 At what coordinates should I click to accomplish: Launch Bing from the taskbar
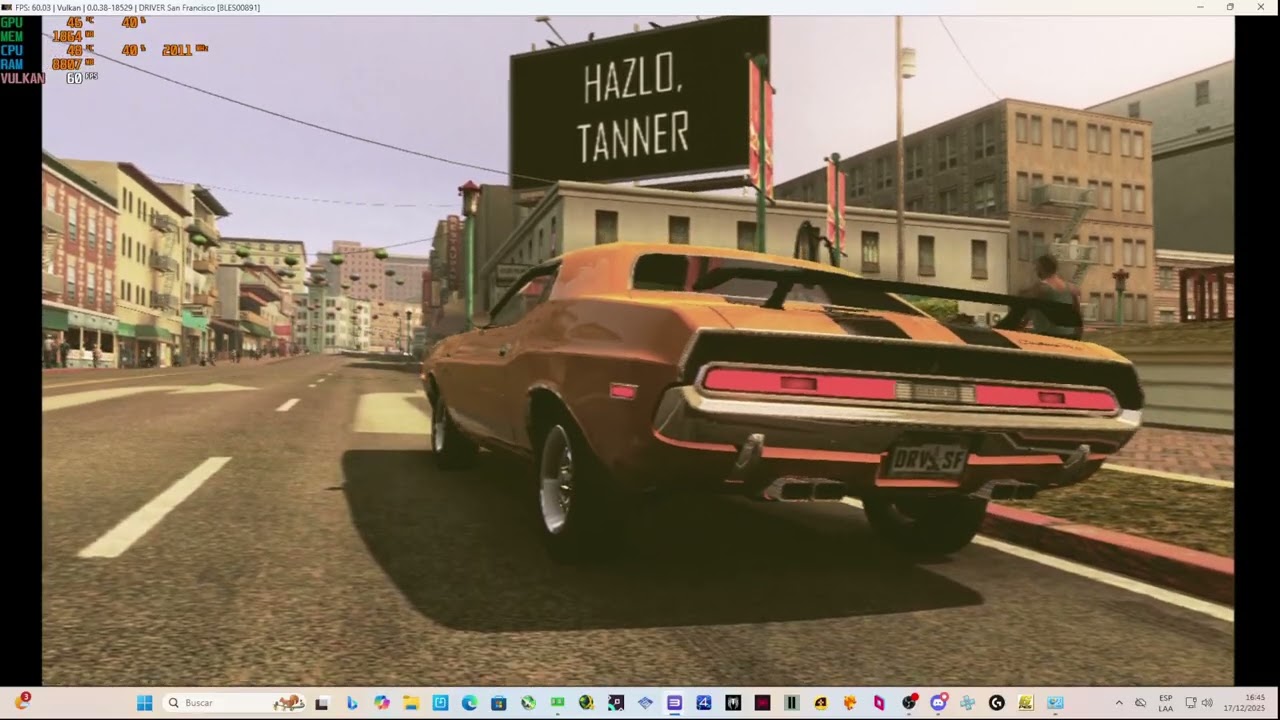(x=352, y=703)
